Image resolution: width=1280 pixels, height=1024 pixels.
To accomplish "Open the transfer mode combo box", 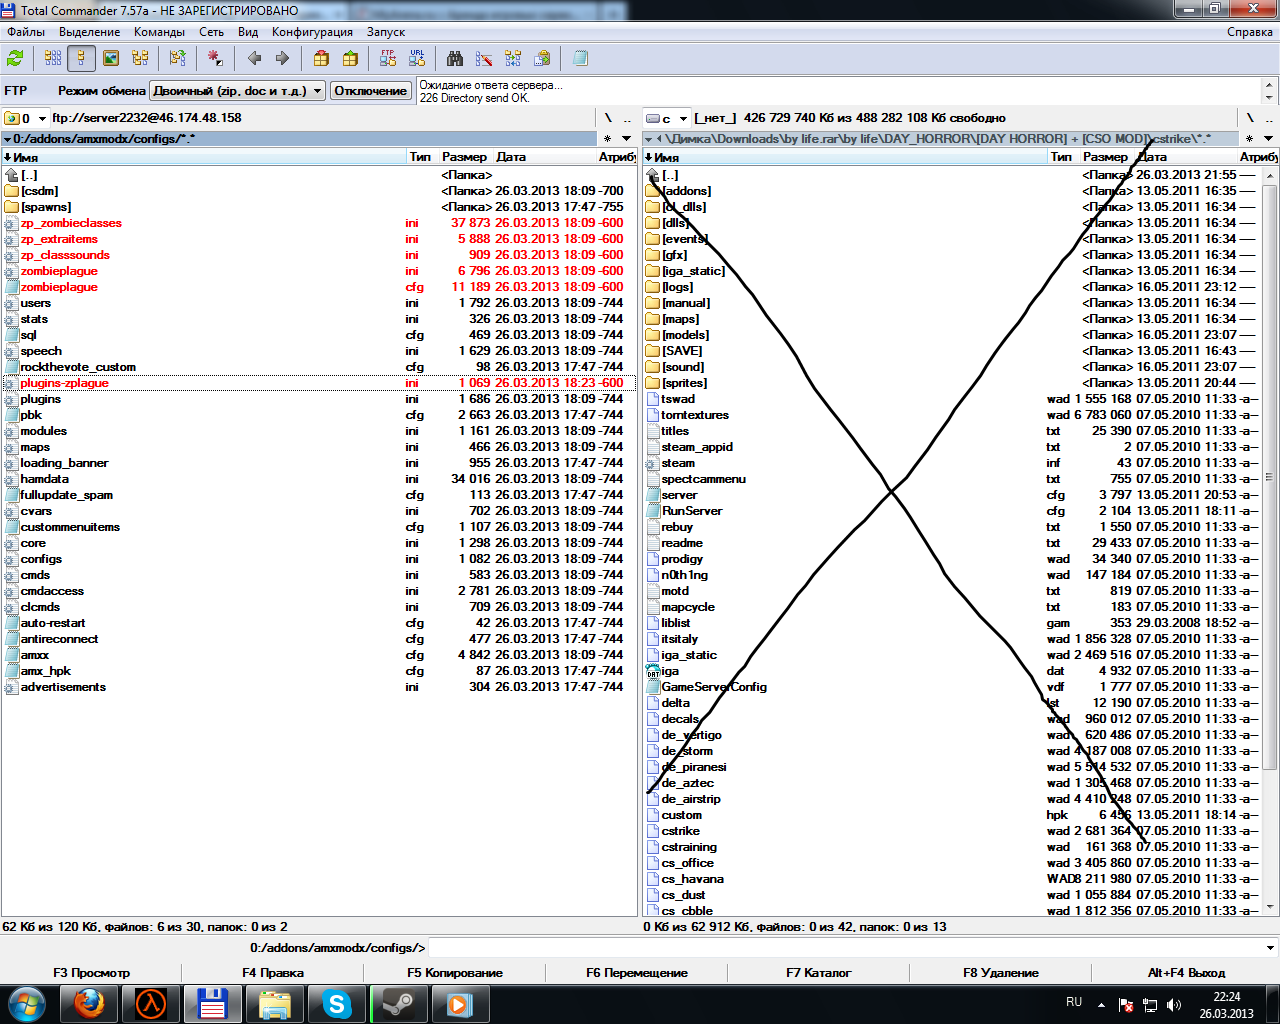I will 238,91.
